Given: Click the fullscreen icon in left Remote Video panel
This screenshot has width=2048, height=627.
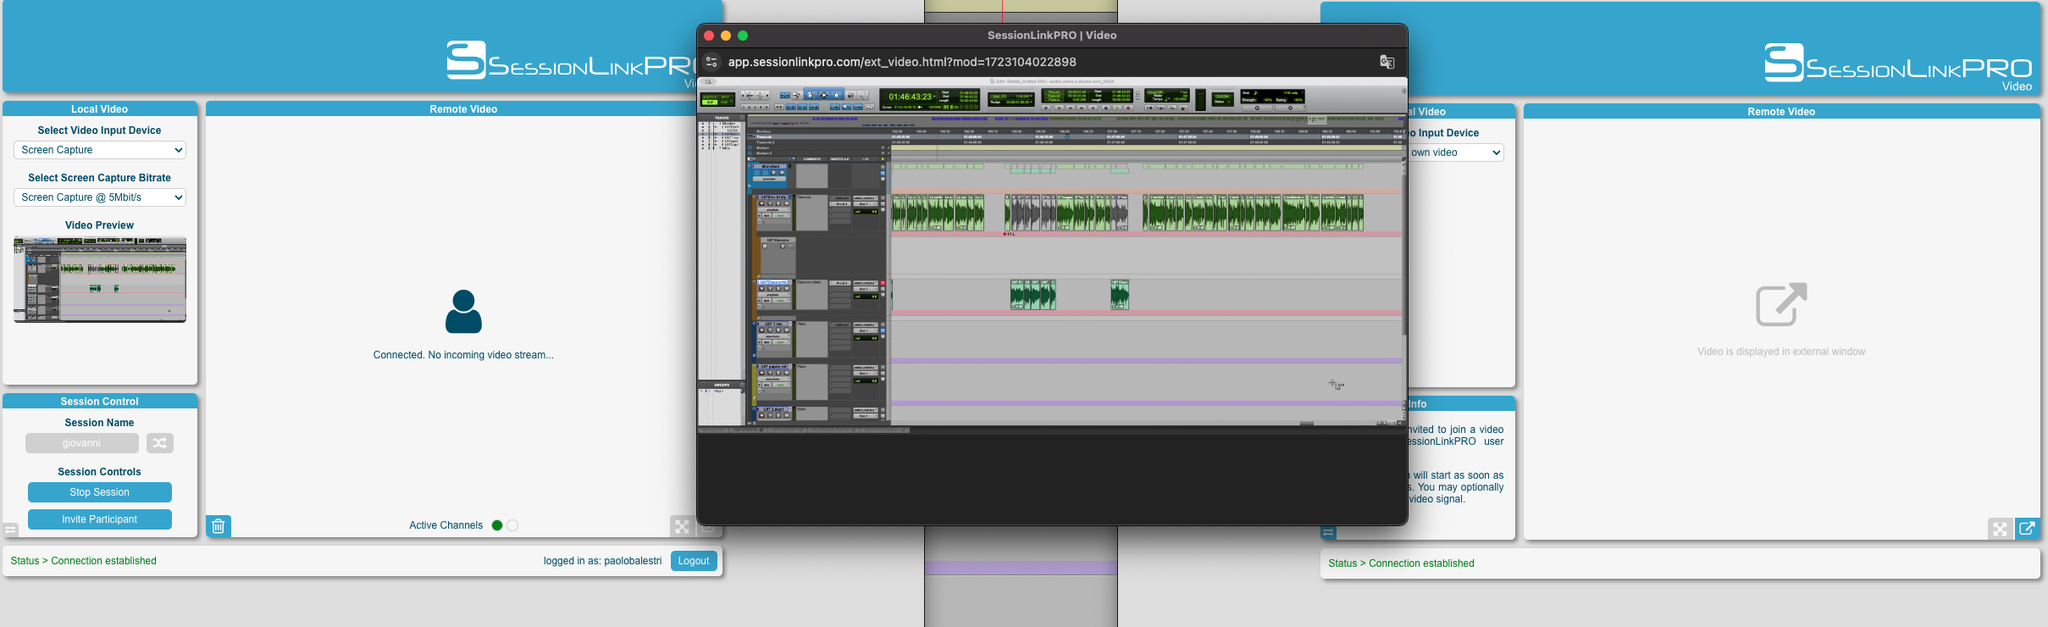Looking at the screenshot, I should 682,527.
